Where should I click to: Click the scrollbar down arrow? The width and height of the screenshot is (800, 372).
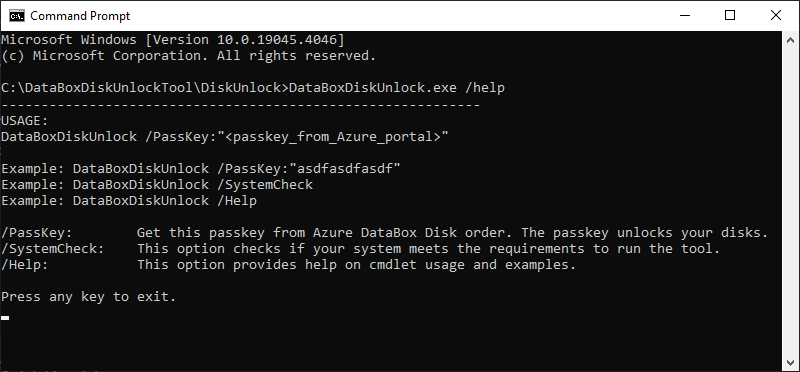click(x=790, y=362)
